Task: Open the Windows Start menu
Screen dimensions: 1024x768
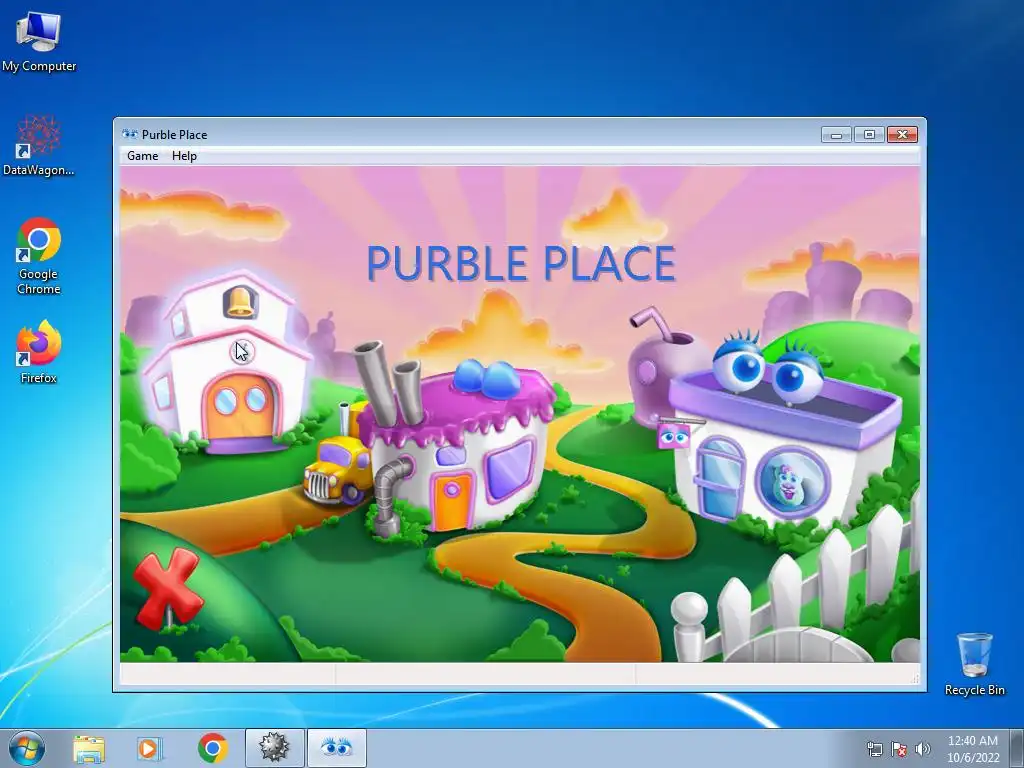Action: (27, 748)
